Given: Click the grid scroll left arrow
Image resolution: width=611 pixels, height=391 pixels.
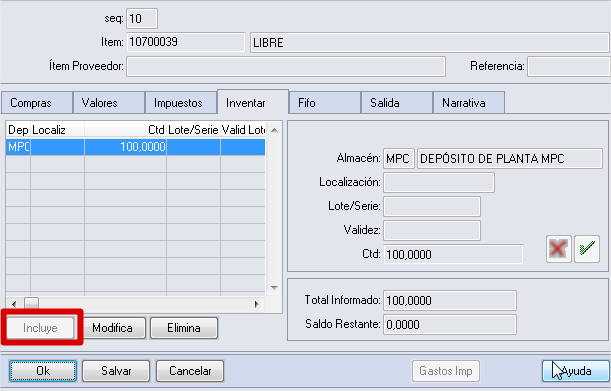Looking at the screenshot, I should click(x=14, y=304).
